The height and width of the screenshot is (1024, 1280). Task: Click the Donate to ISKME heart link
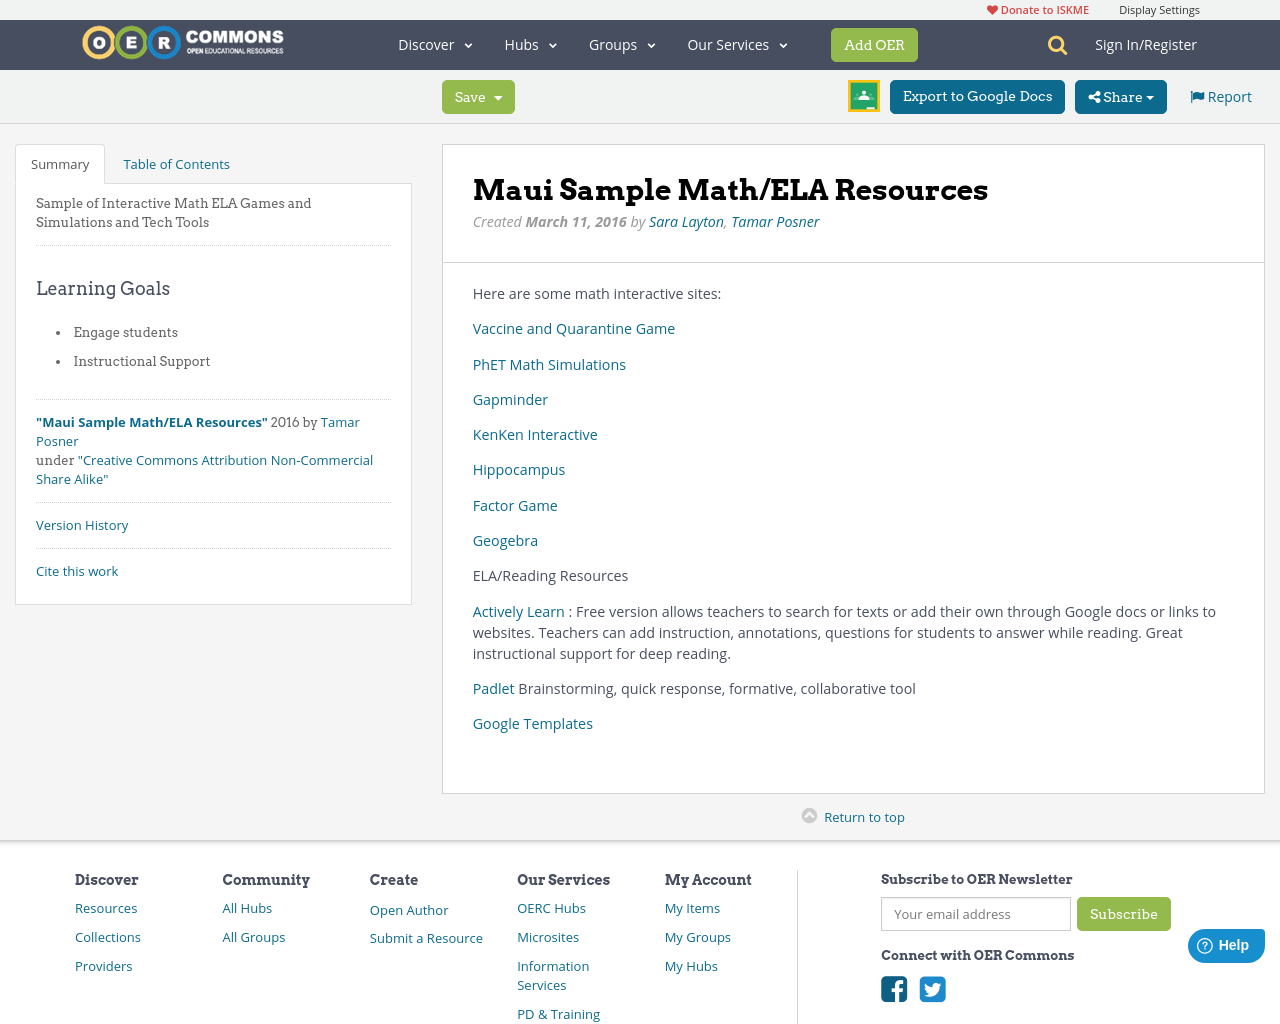click(x=1037, y=10)
